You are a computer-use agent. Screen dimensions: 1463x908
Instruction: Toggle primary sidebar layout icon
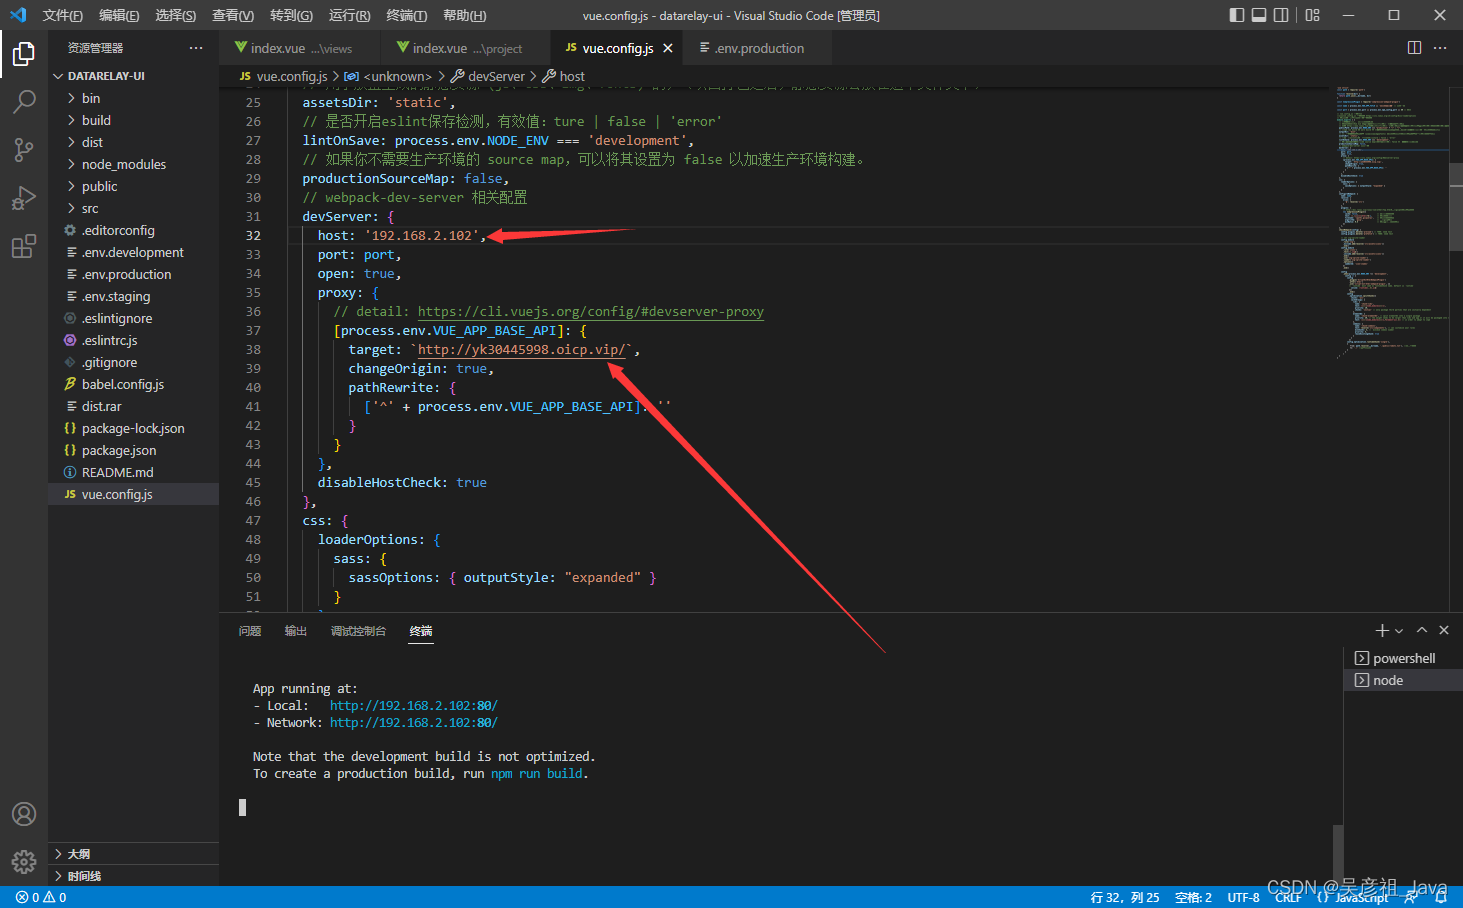tap(1237, 15)
